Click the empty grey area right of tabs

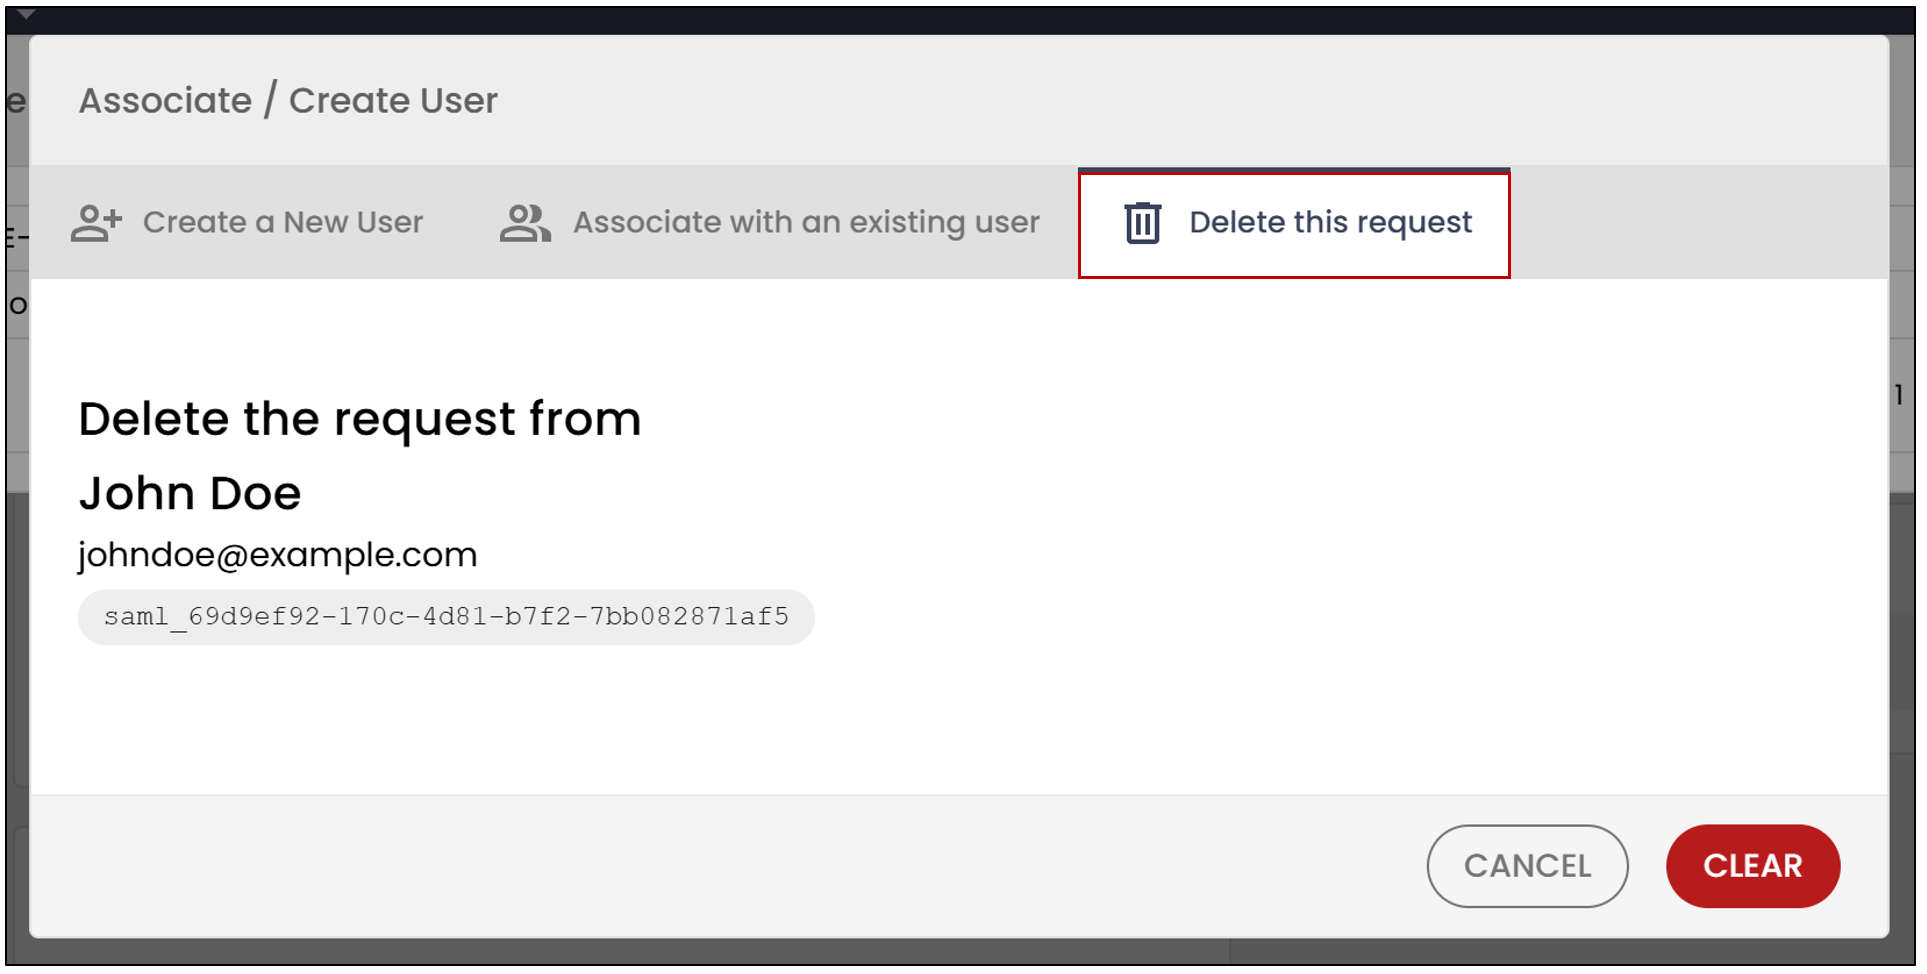(1698, 222)
